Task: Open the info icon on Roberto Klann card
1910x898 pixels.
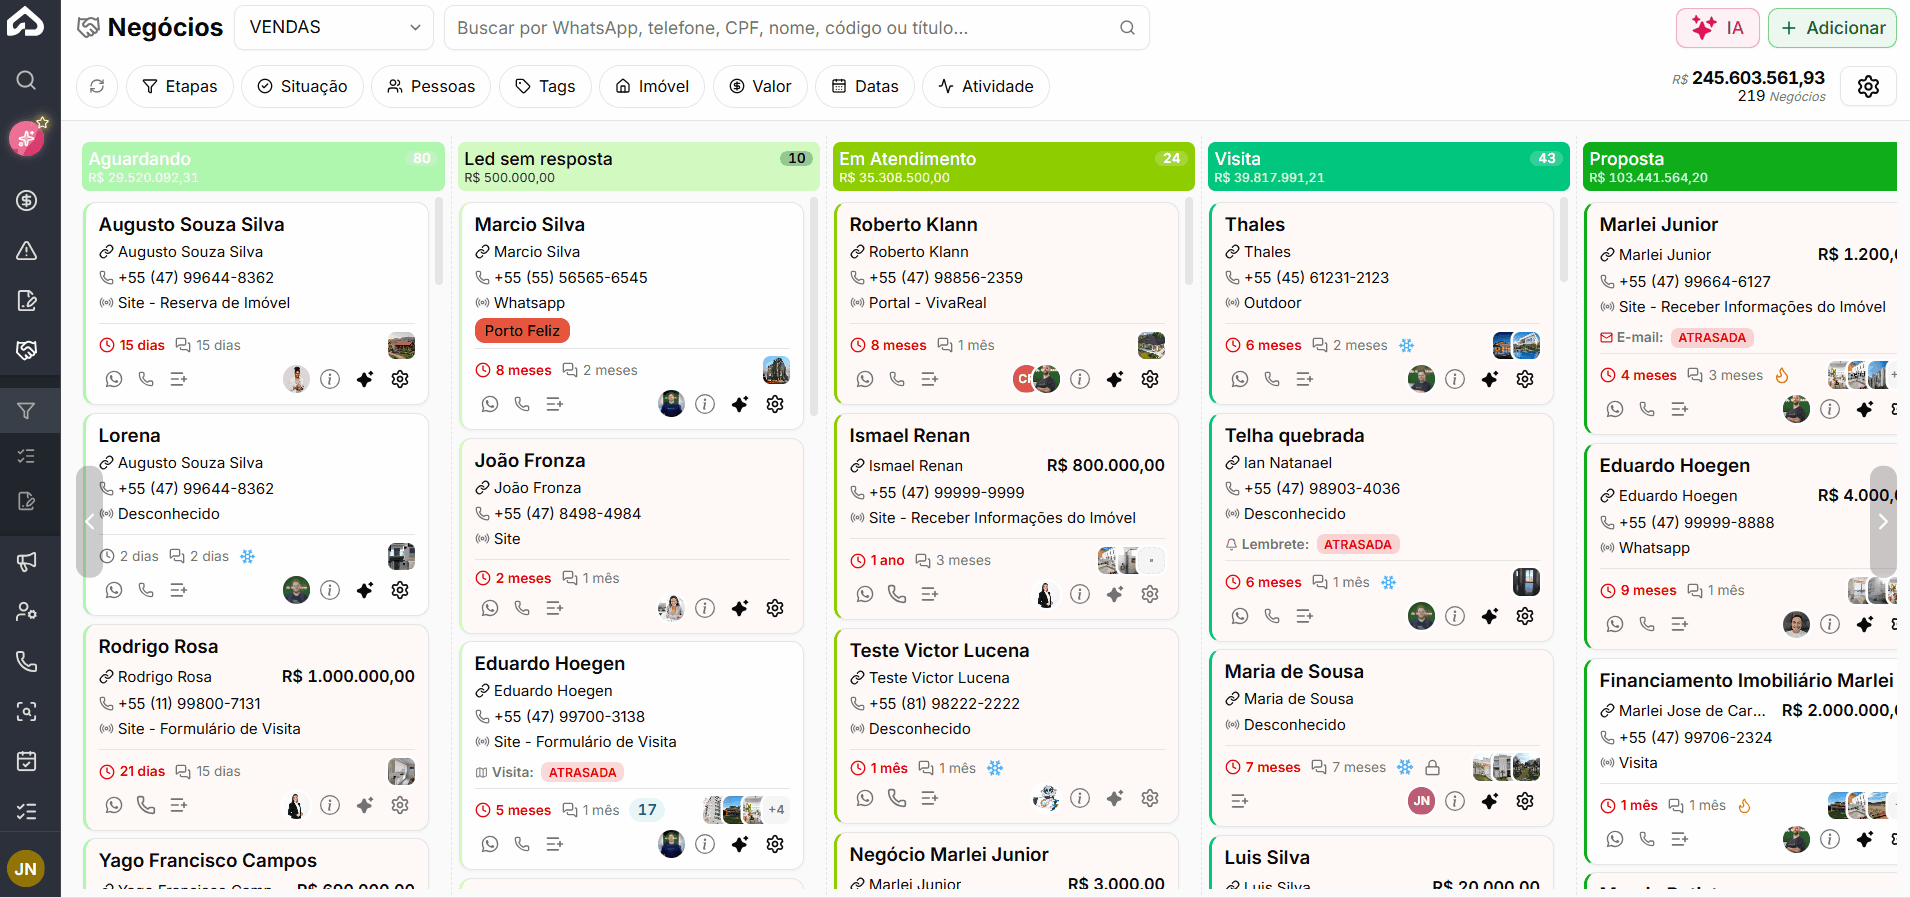Action: 1080,379
